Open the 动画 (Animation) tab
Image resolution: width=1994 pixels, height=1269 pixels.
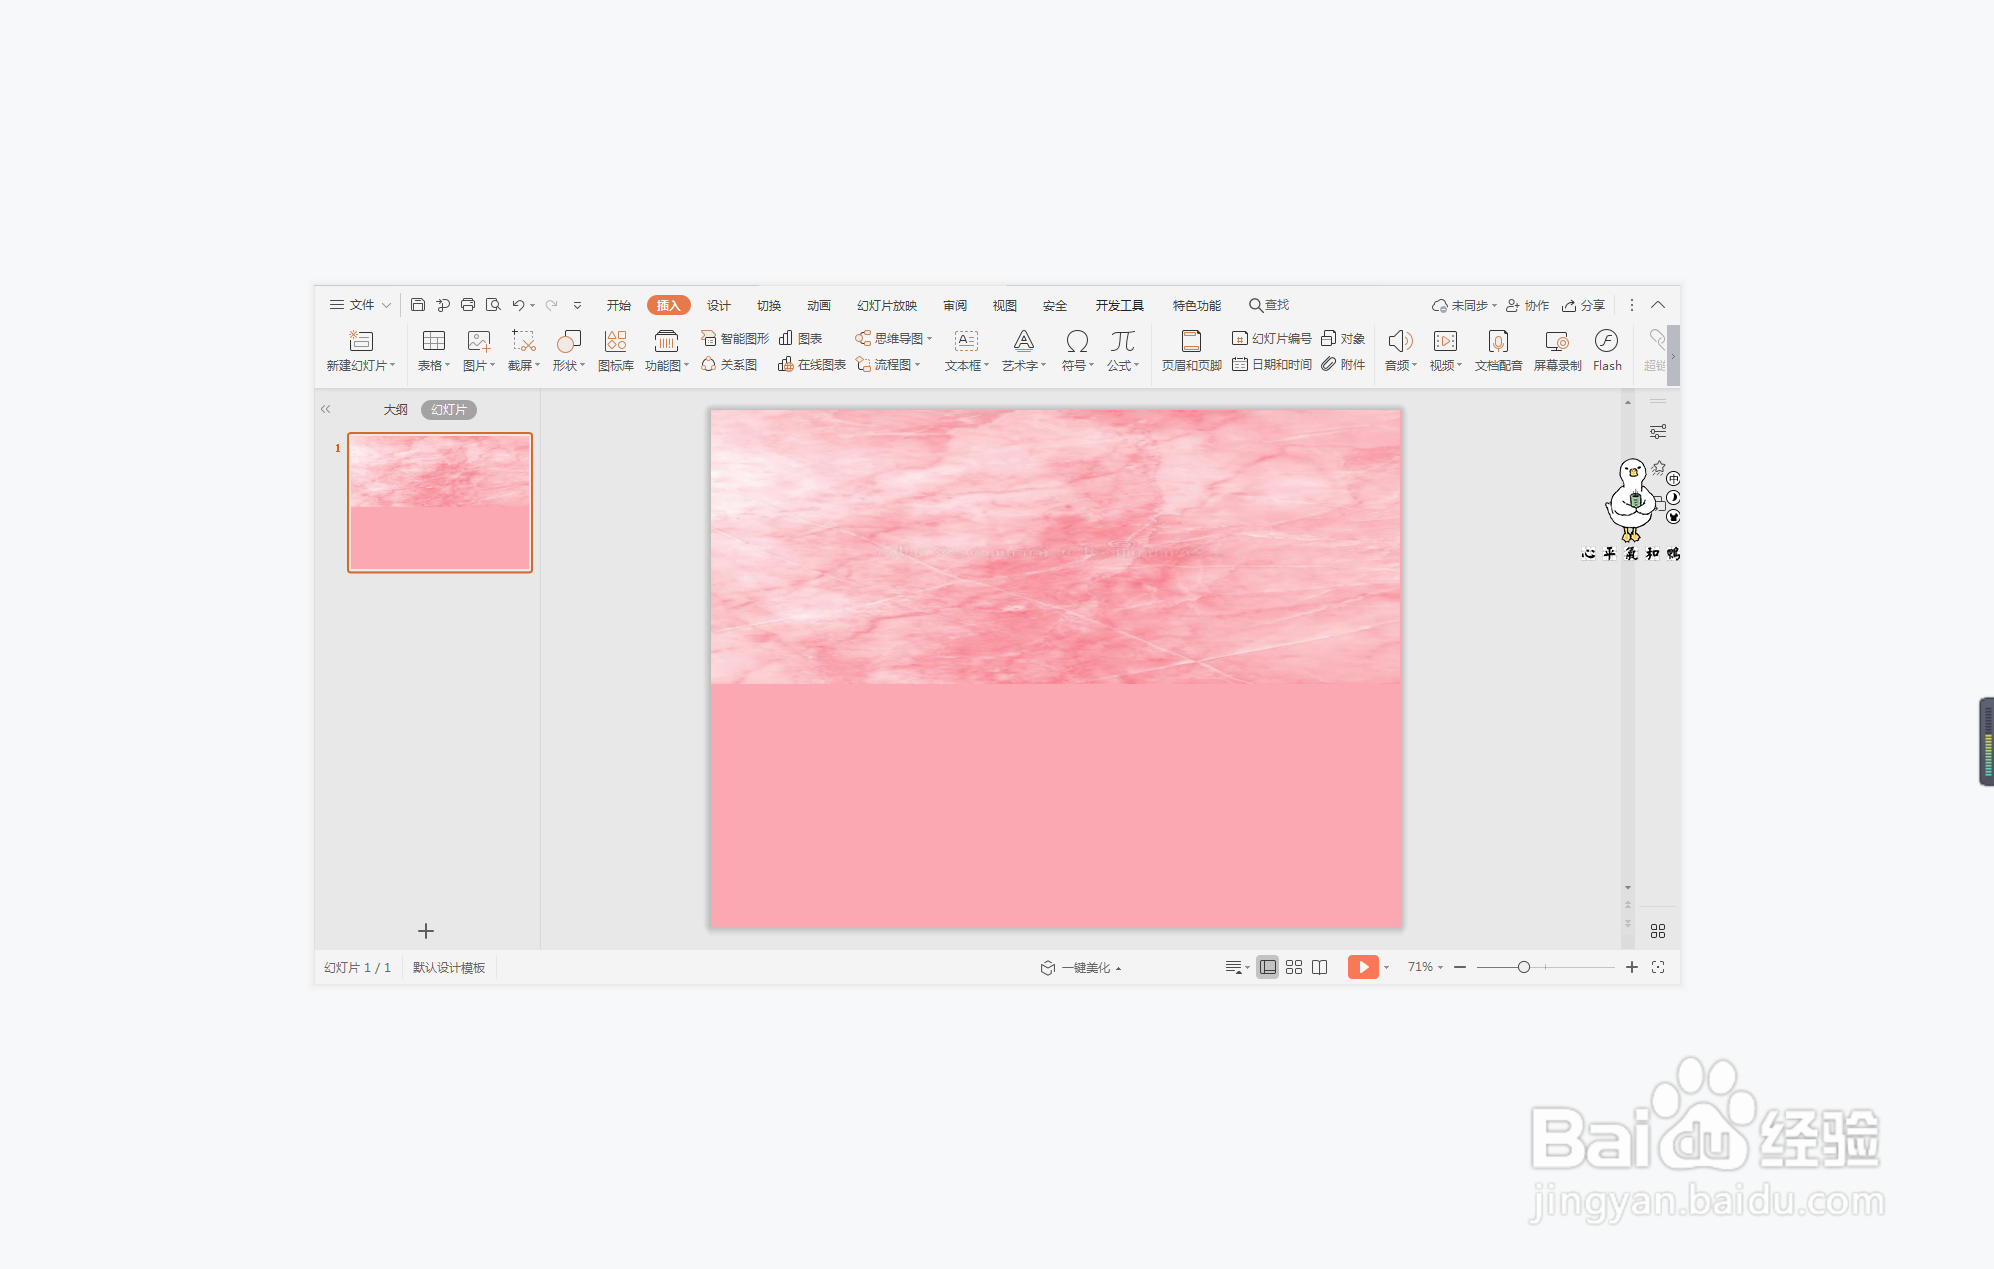[x=819, y=305]
